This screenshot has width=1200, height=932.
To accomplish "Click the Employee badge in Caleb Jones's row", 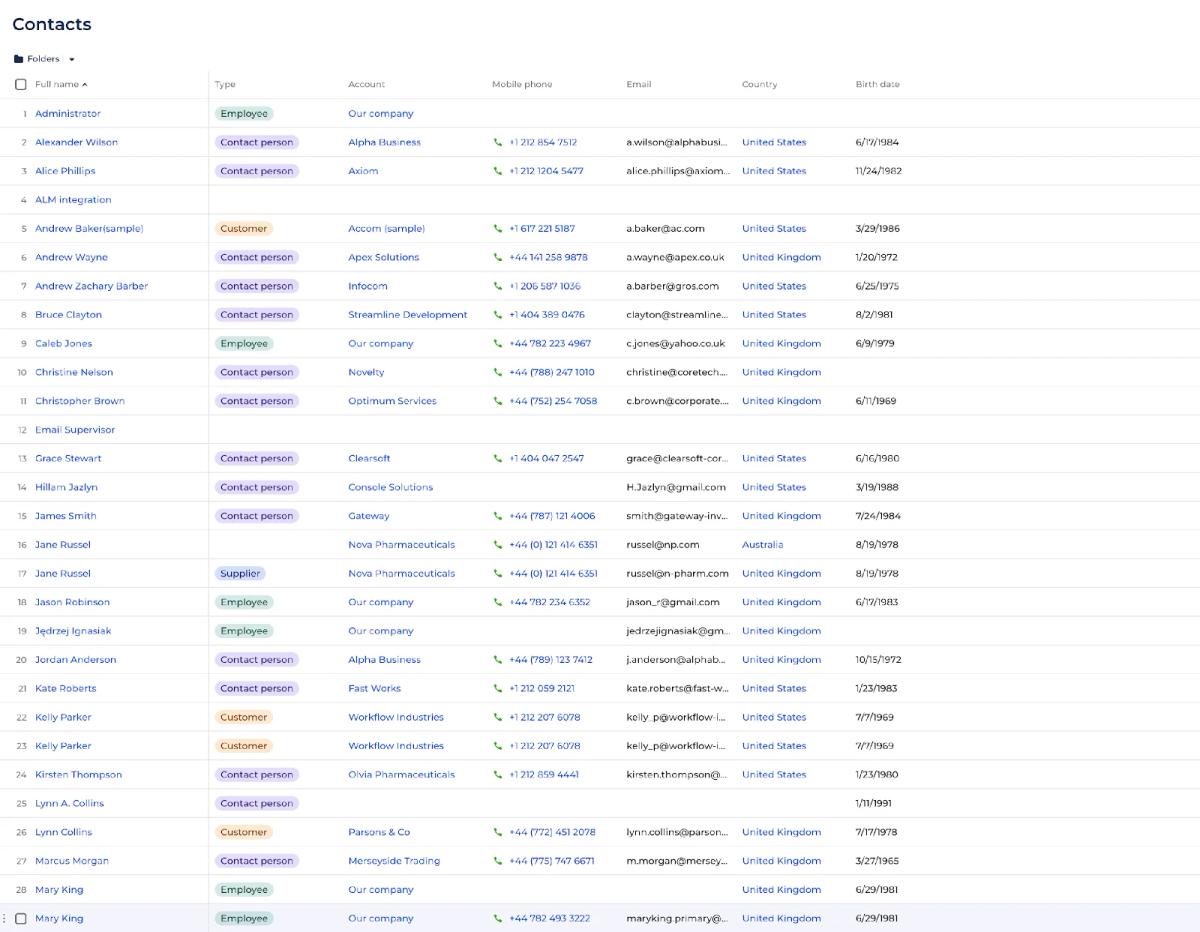I will [x=244, y=344].
